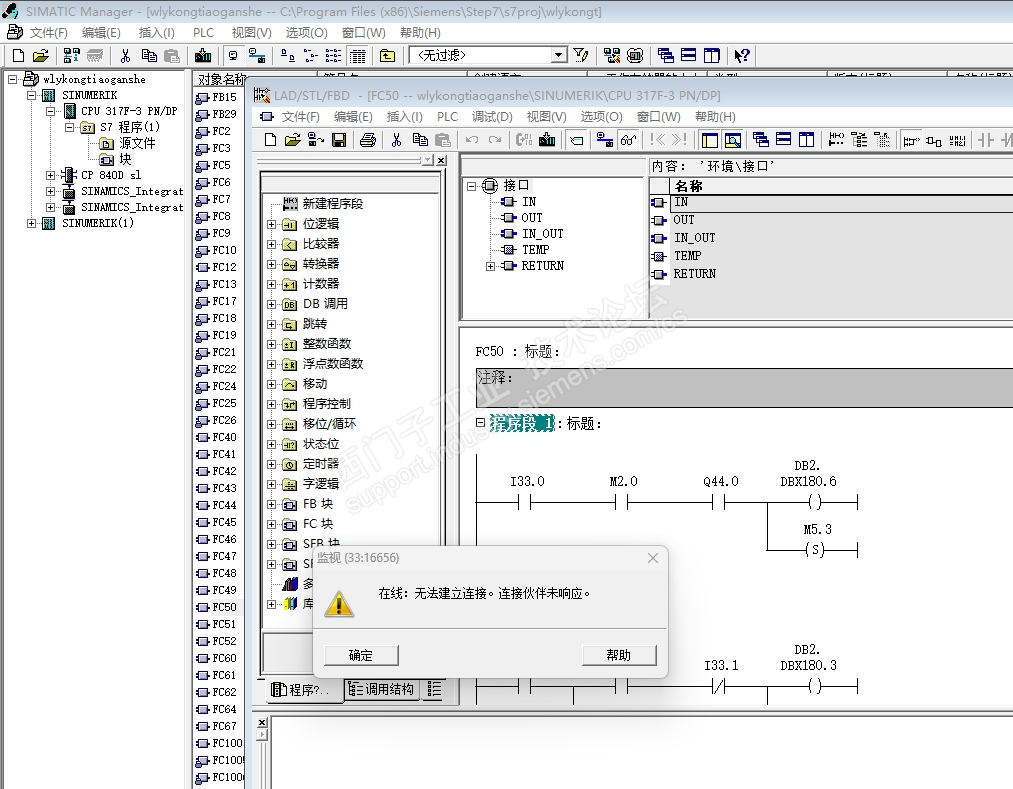Image resolution: width=1013 pixels, height=789 pixels.
Task: Toggle the Details view button in SIMATIC toolbar
Action: pos(358,56)
